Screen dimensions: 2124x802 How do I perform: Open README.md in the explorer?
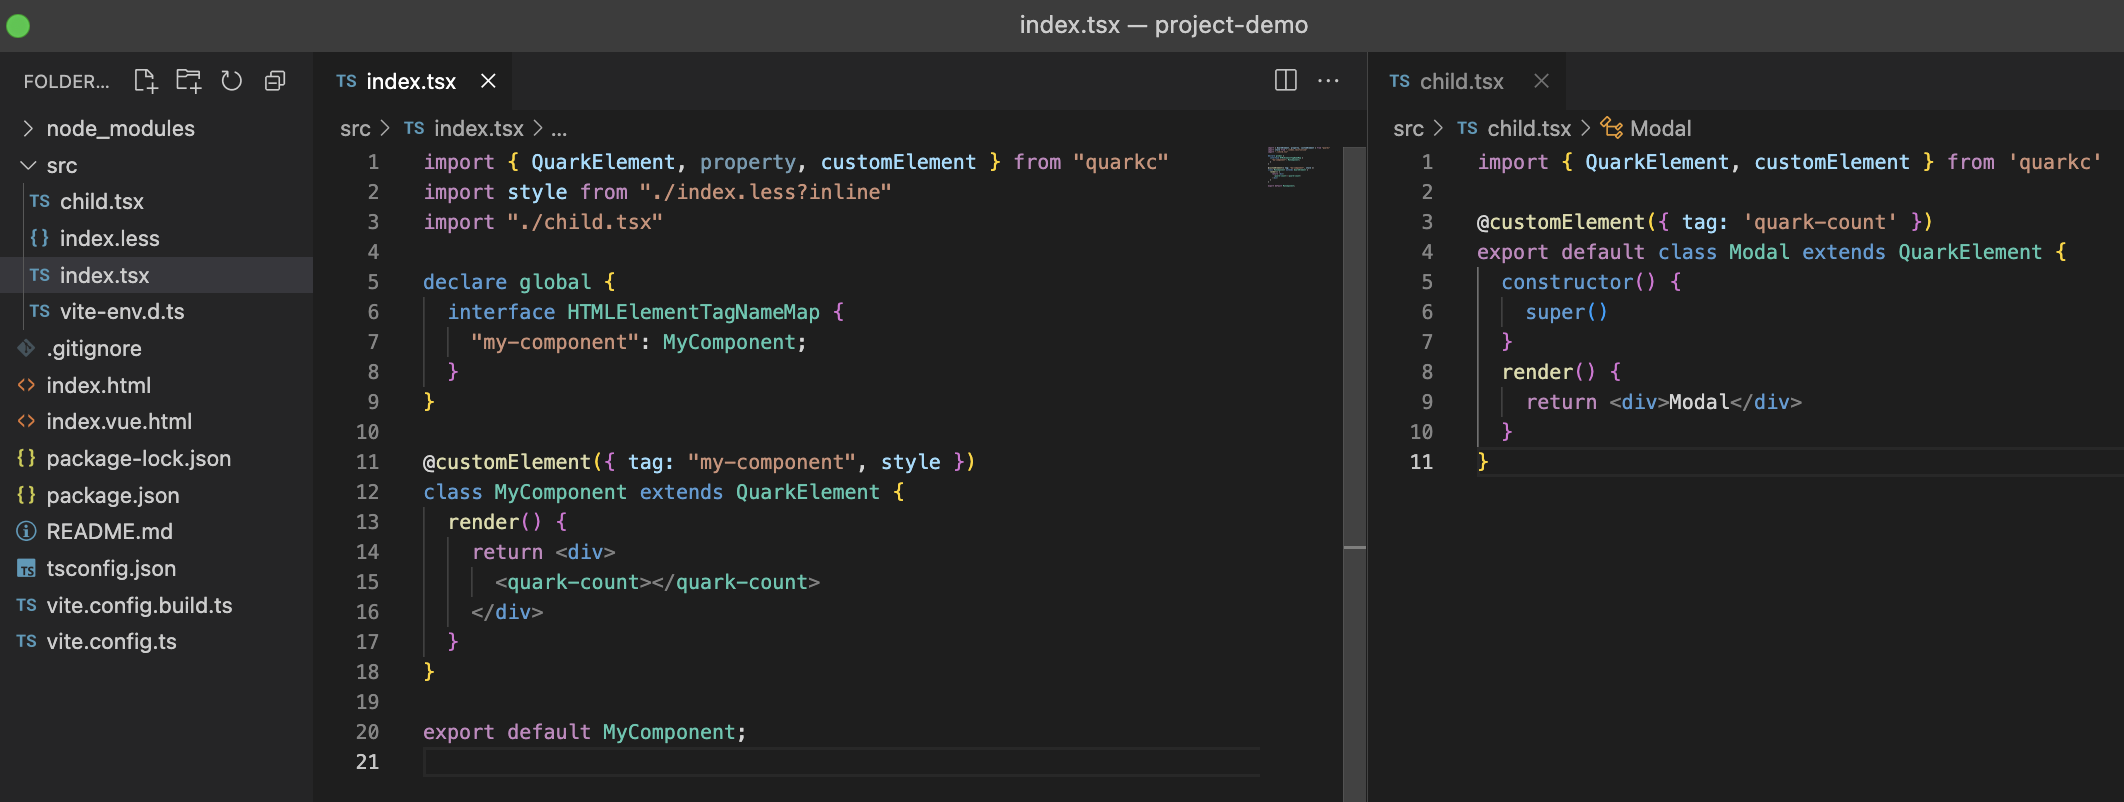coord(156,531)
